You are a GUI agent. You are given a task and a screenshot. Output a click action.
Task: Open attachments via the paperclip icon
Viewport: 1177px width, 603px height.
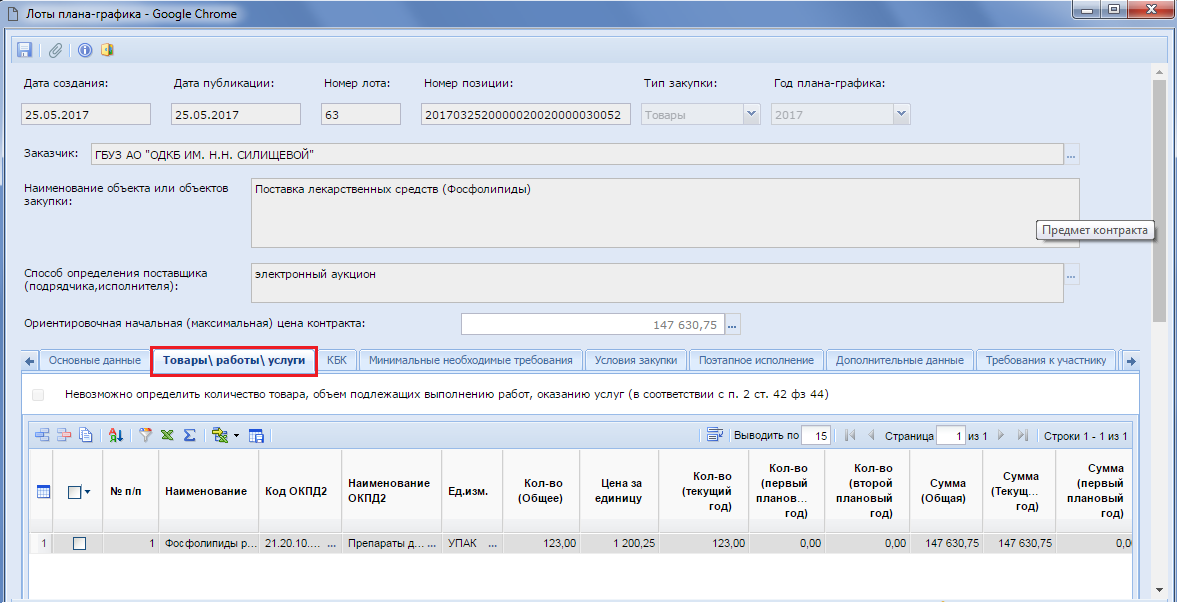(x=56, y=50)
